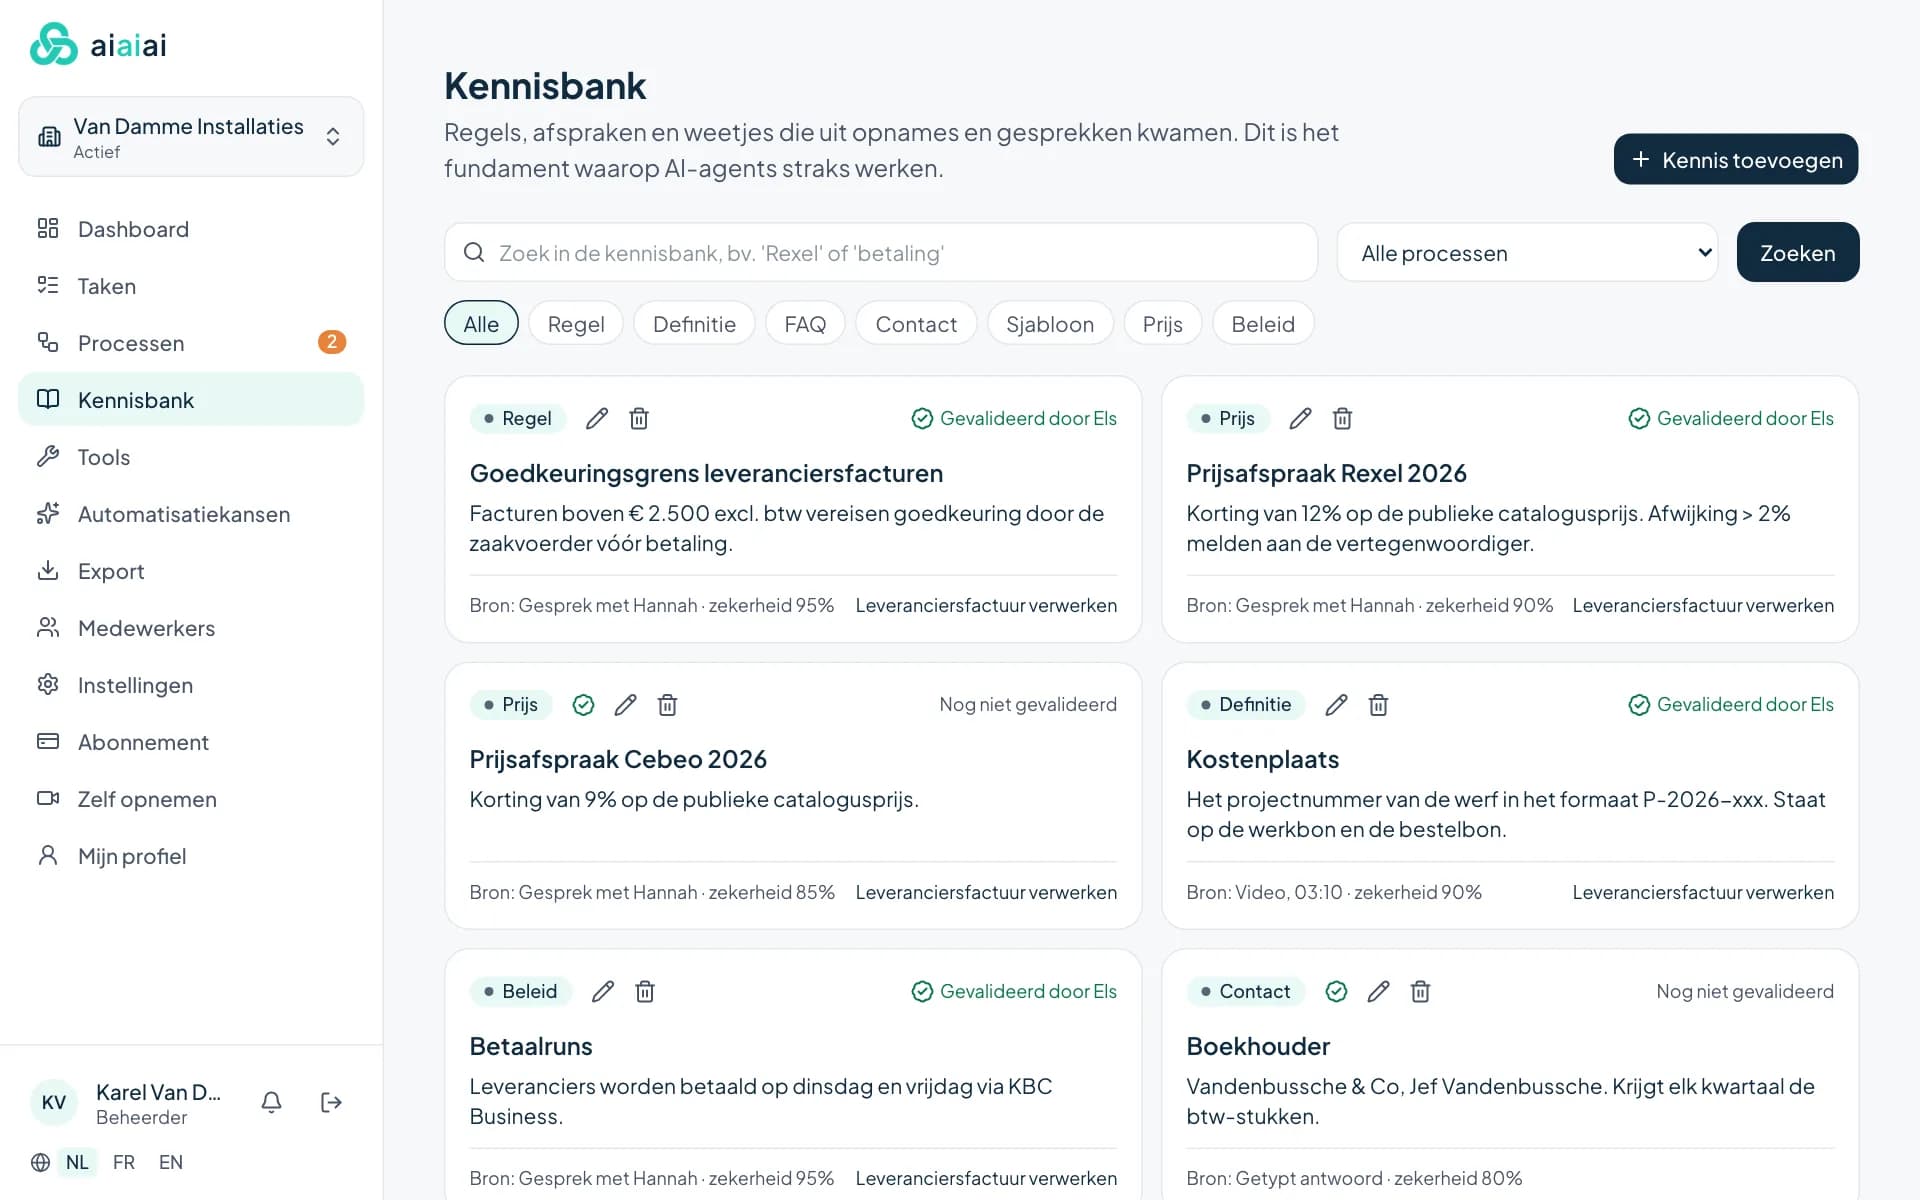
Task: Validate the Prijsafspraak Cebeo 2026 entry
Action: point(583,705)
